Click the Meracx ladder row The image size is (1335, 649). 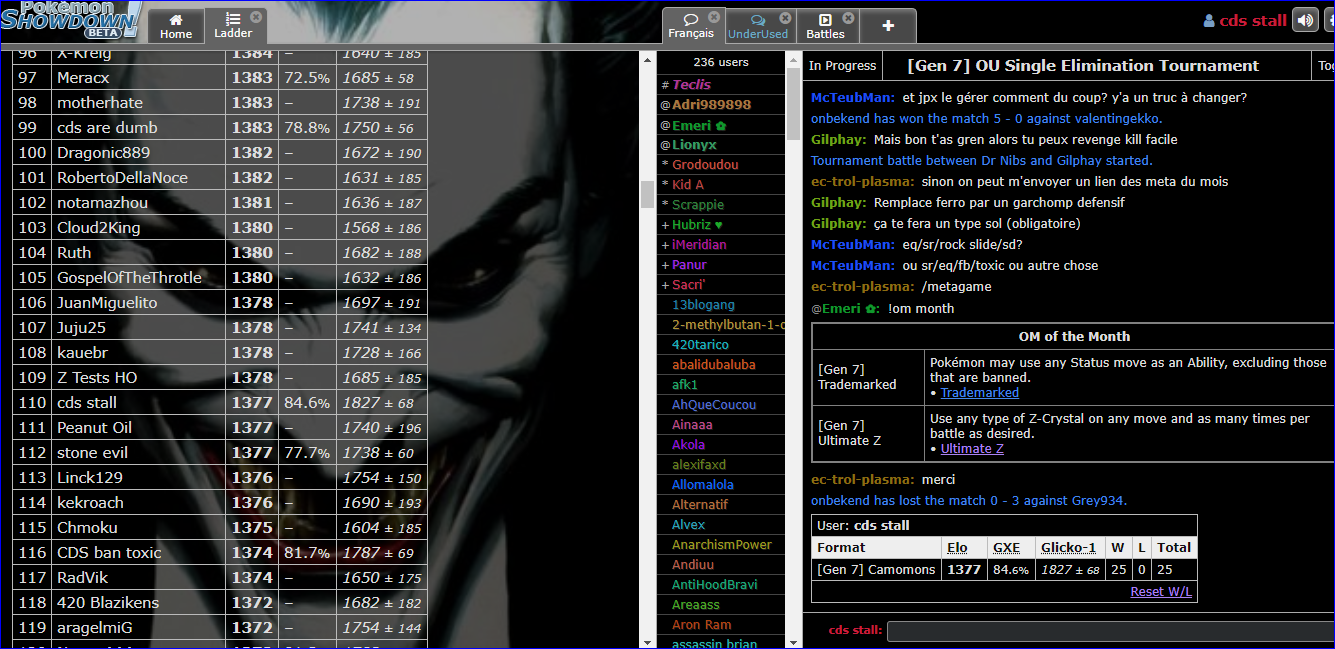pos(220,78)
